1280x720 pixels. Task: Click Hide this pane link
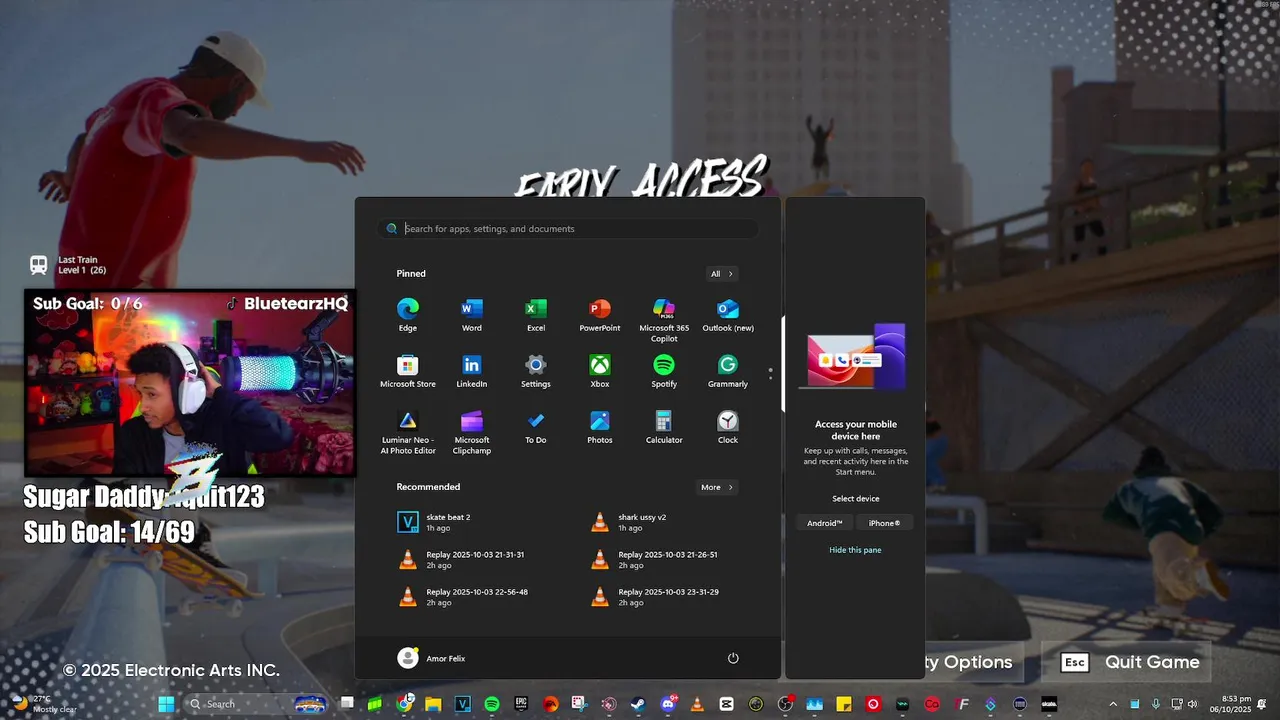pos(855,550)
